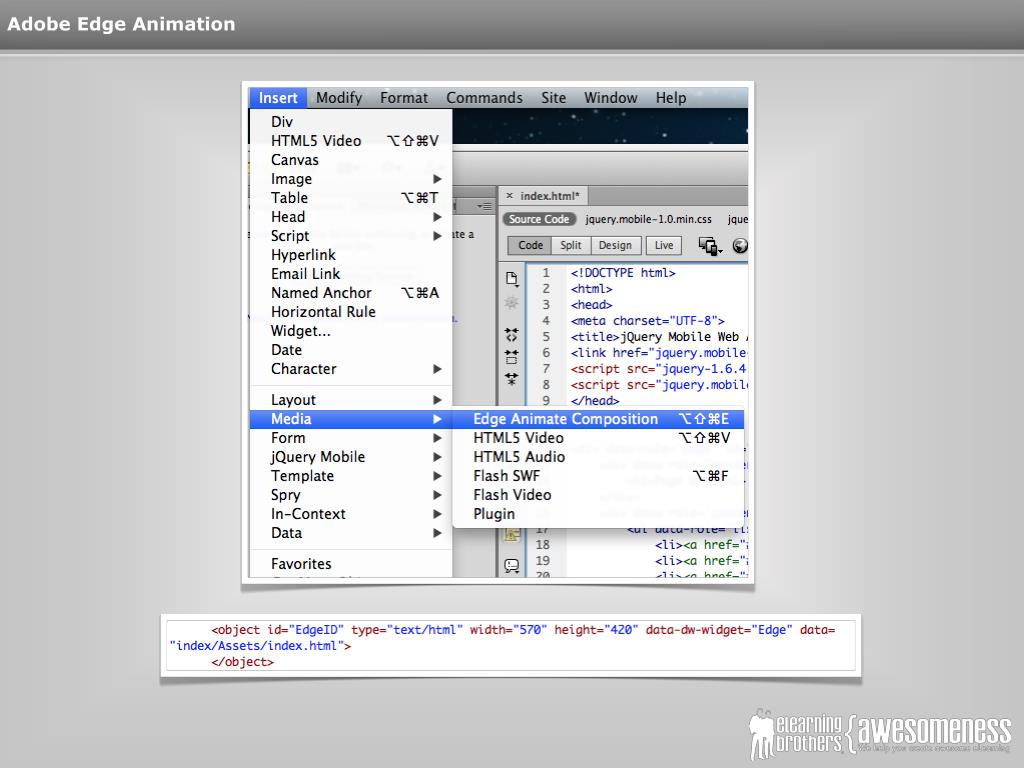Expand the jQuery Mobile submenu arrow
The width and height of the screenshot is (1024, 768).
[x=438, y=457]
